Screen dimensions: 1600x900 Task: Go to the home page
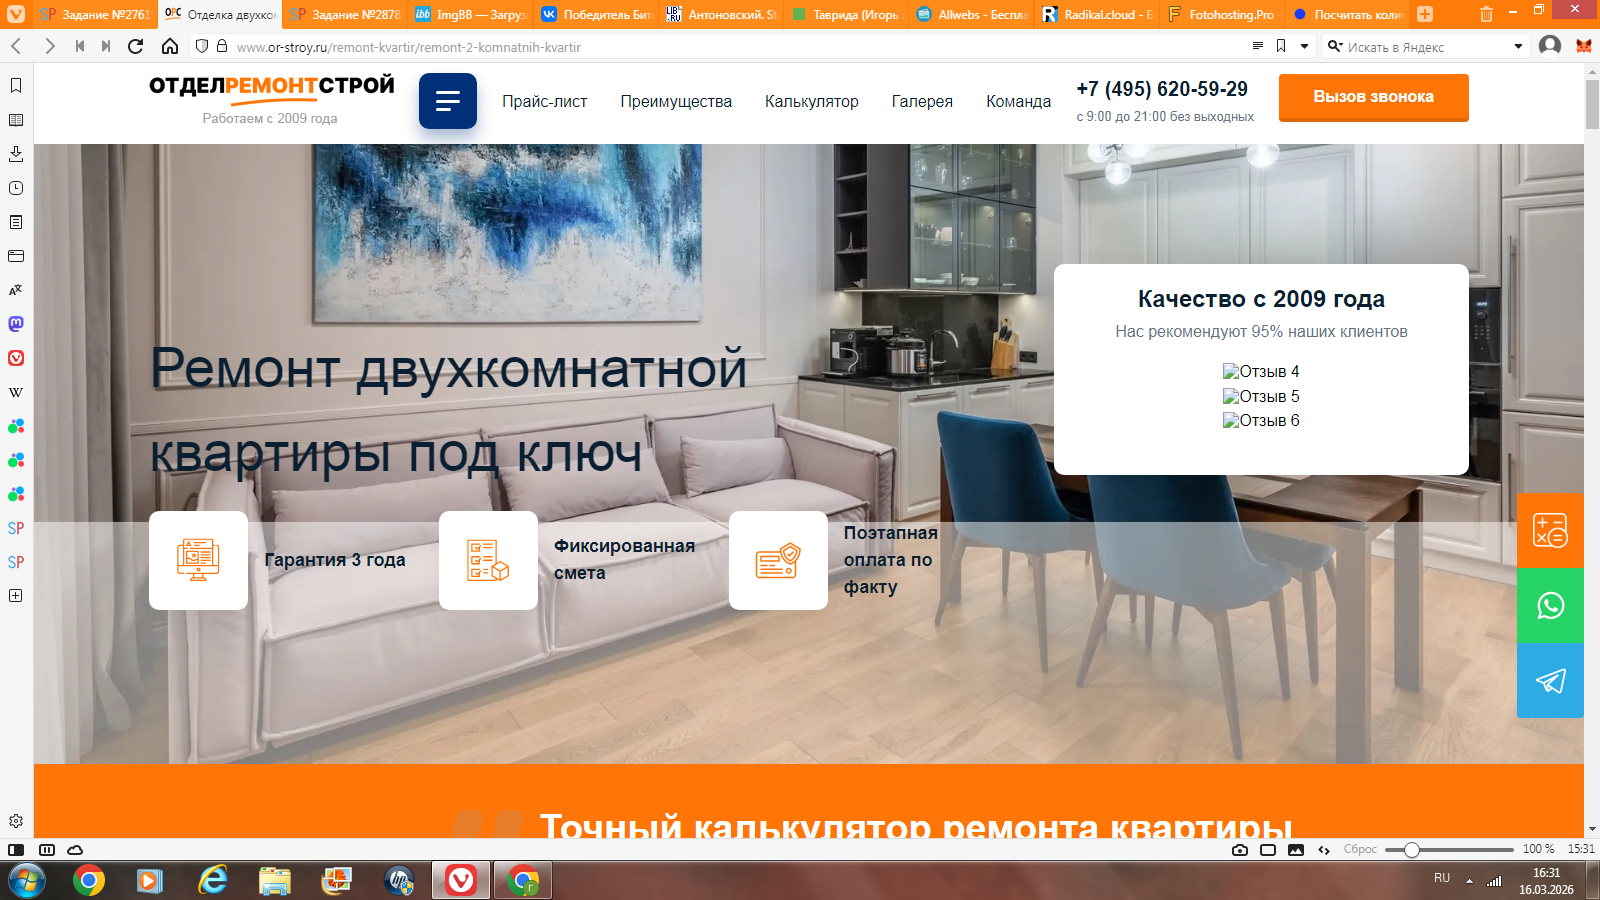point(170,46)
